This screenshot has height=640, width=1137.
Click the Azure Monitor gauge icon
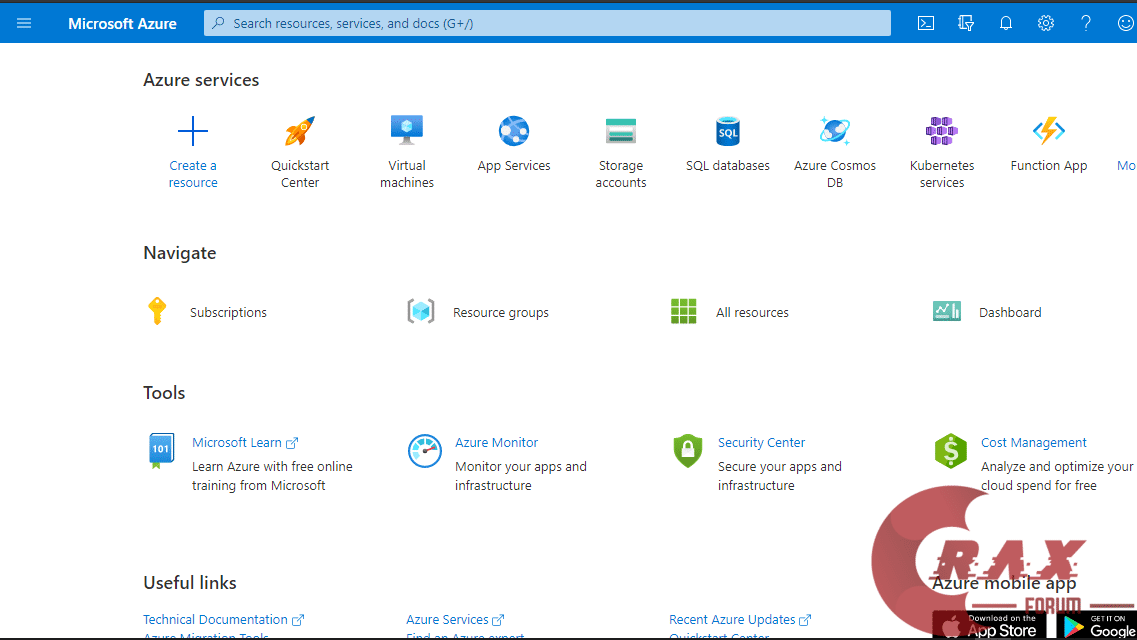(x=424, y=451)
